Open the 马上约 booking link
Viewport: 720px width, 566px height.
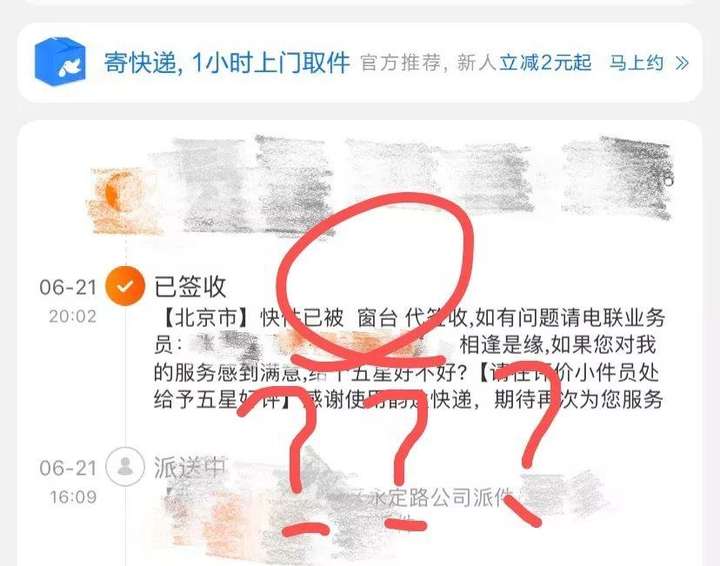coord(636,62)
